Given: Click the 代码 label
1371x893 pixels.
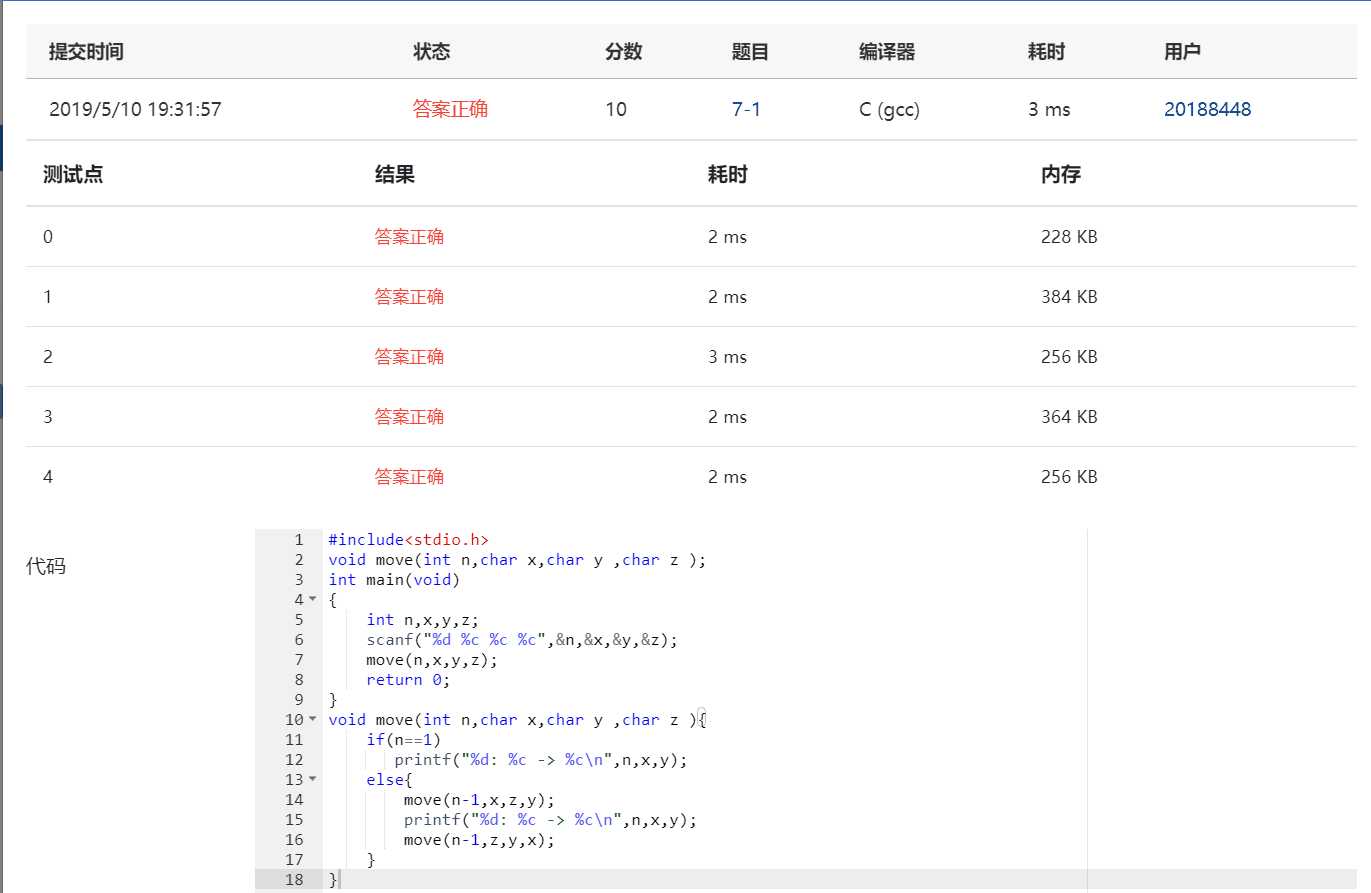Looking at the screenshot, I should (x=45, y=567).
